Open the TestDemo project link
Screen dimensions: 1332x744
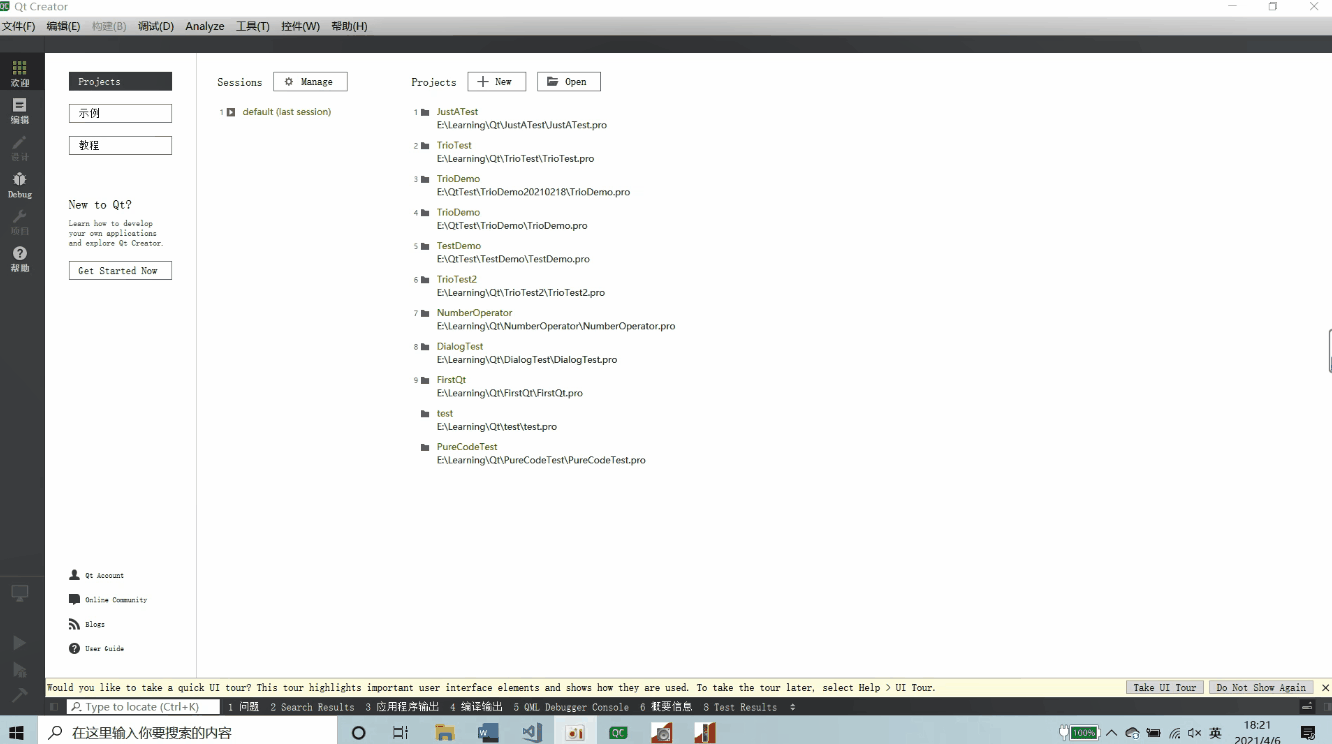pyautogui.click(x=459, y=246)
